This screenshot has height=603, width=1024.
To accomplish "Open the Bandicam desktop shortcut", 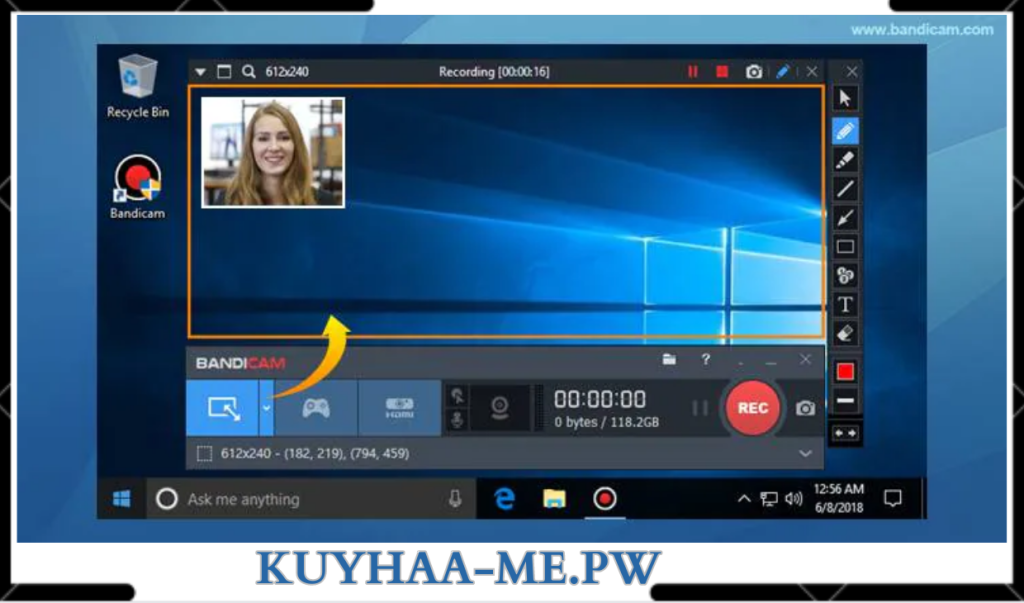I will [x=138, y=187].
